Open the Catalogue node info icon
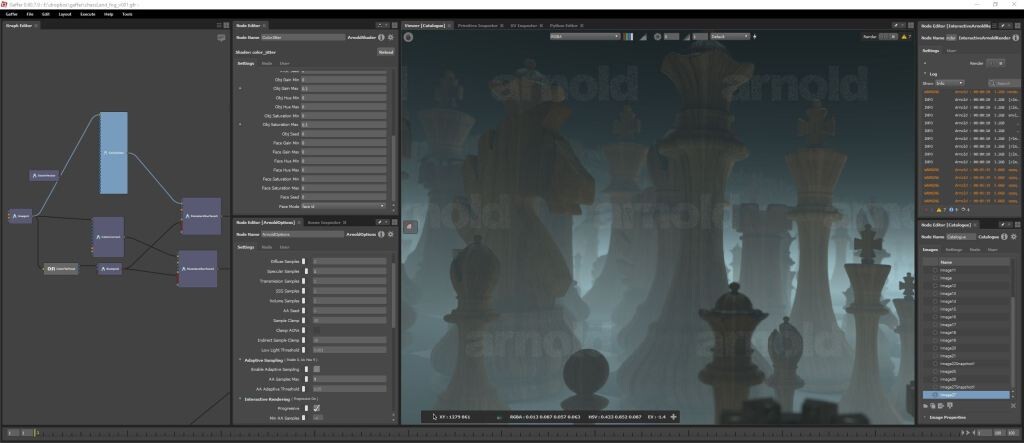The width and height of the screenshot is (1024, 443). 1004,237
